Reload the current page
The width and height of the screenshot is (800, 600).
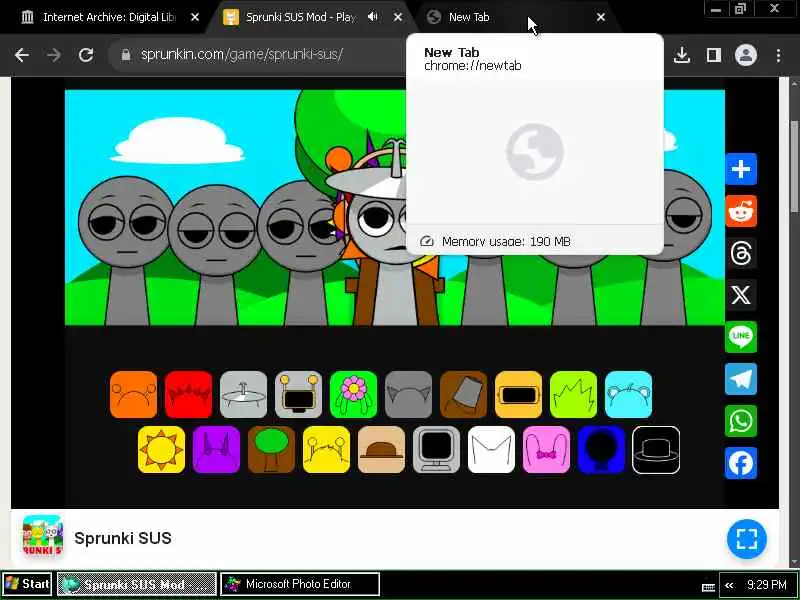pos(86,55)
